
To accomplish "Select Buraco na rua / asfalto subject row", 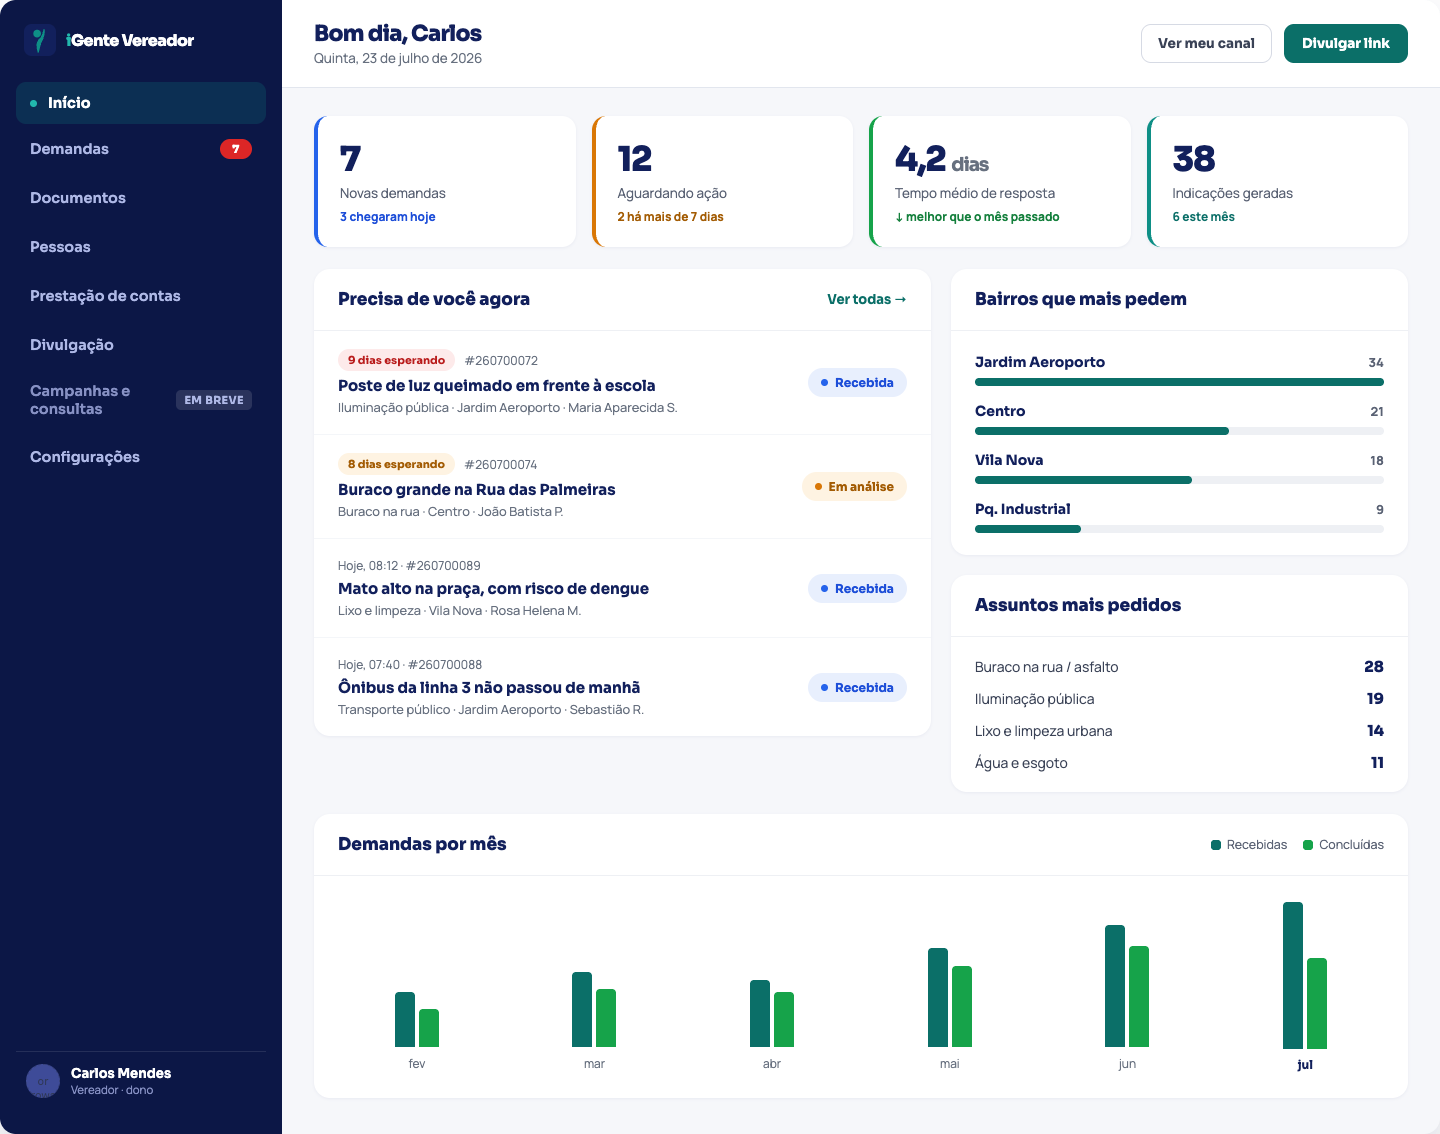I will (x=1179, y=667).
